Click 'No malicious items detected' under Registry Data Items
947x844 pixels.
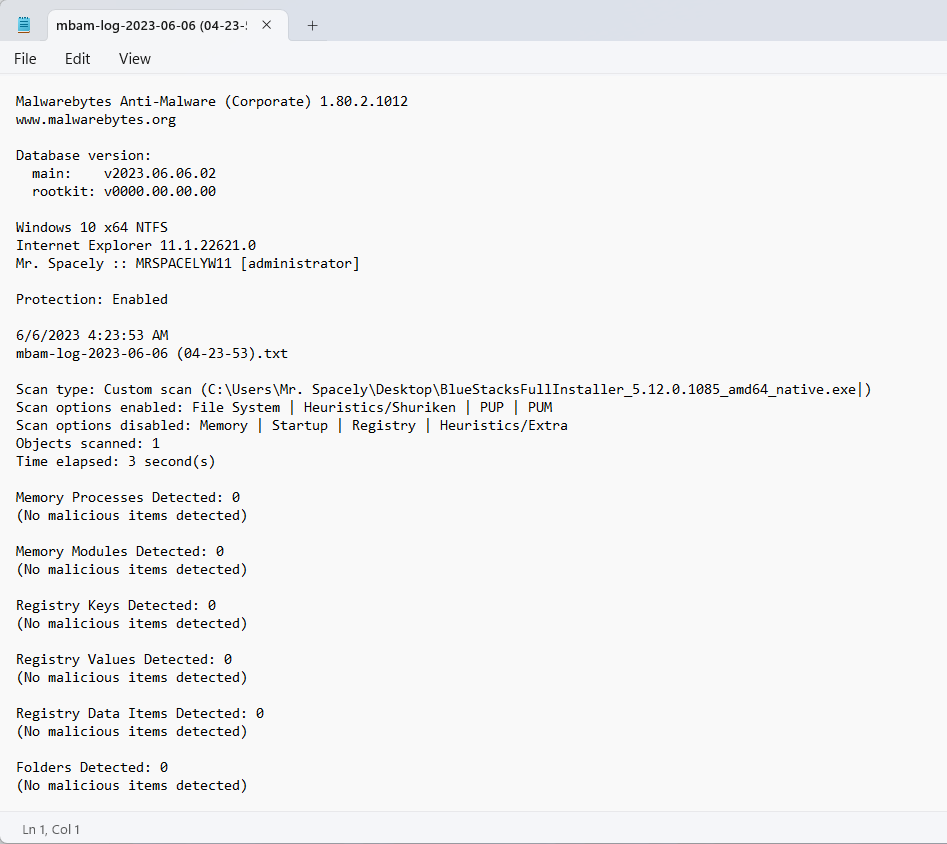[132, 732]
